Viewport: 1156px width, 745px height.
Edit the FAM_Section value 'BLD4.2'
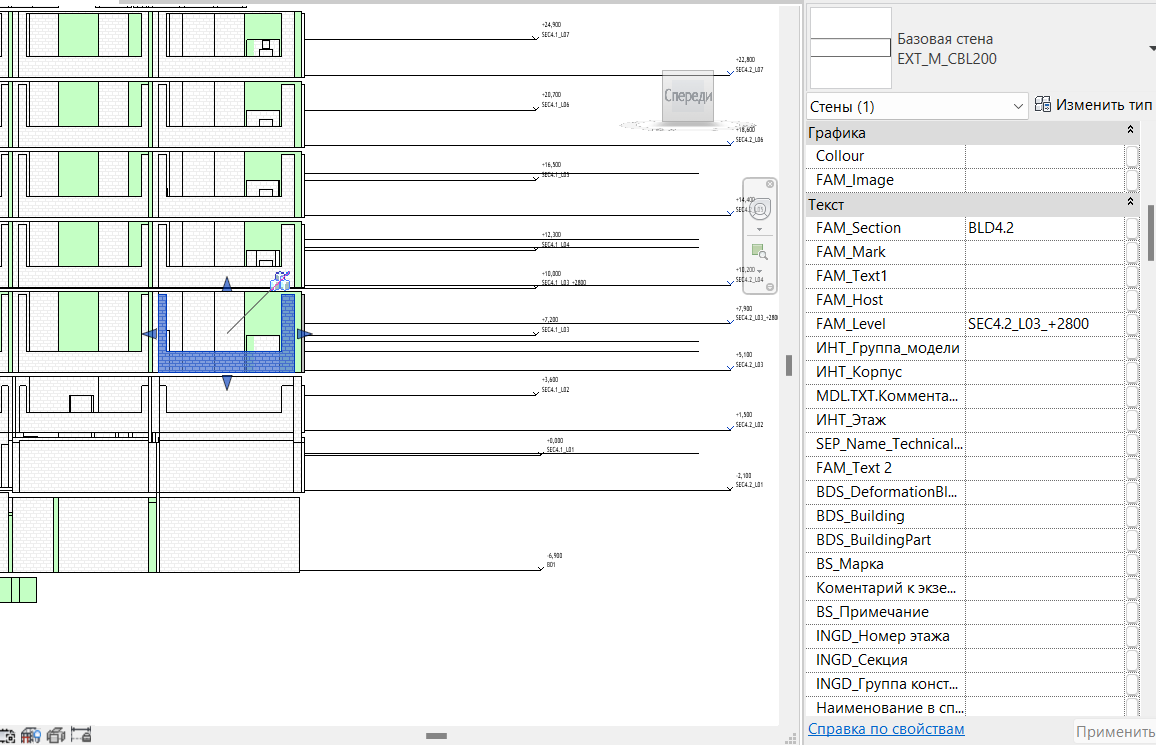point(1045,228)
